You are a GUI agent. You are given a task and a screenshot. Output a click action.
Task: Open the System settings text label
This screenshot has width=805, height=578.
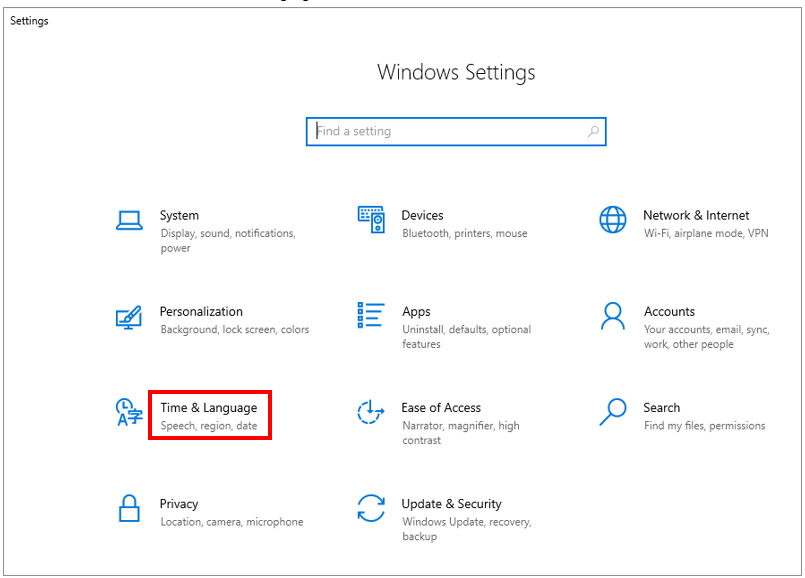pos(179,215)
